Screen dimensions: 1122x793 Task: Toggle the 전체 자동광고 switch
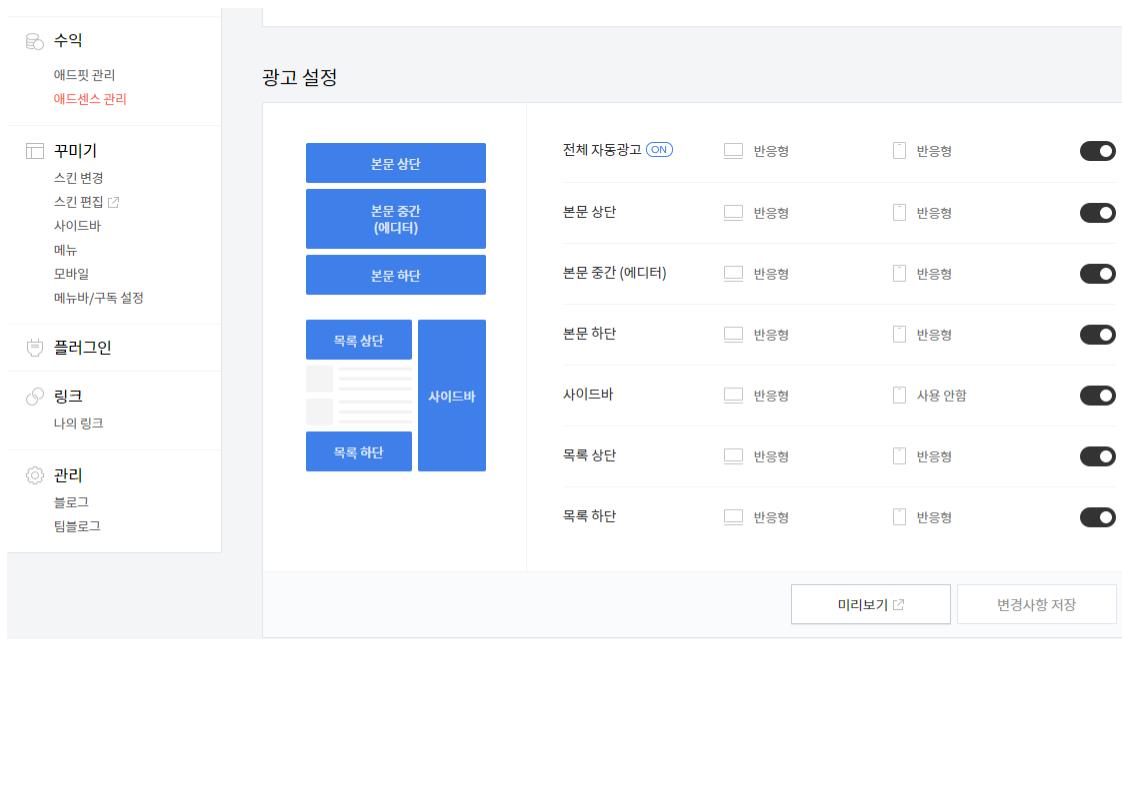1098,151
